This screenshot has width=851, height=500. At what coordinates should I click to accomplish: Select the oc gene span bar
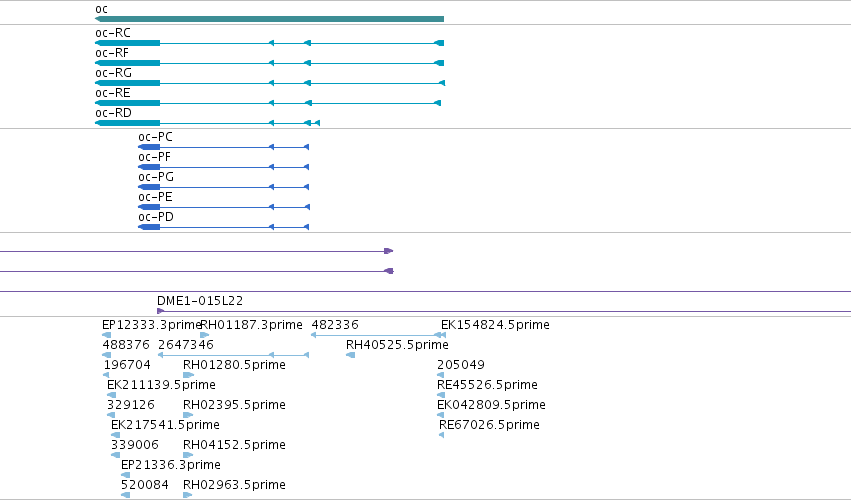(269, 19)
